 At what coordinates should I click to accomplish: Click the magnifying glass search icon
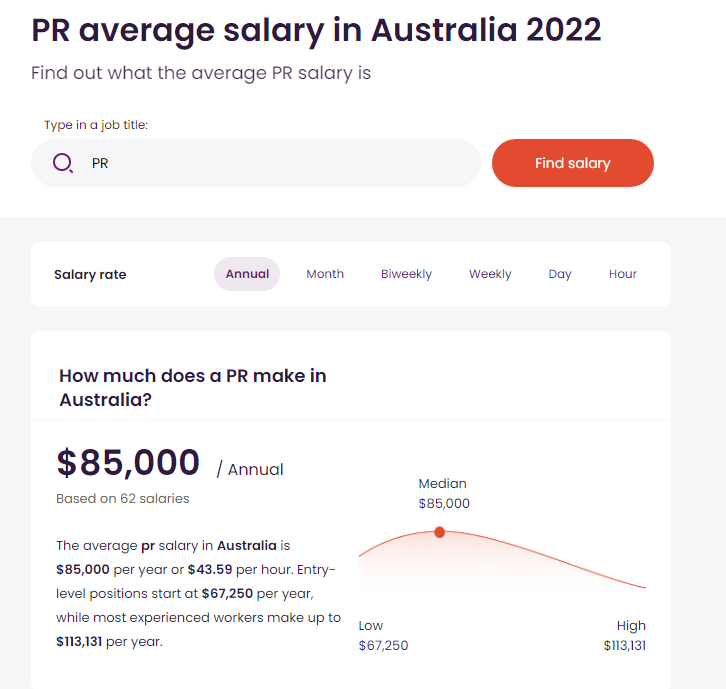click(63, 163)
